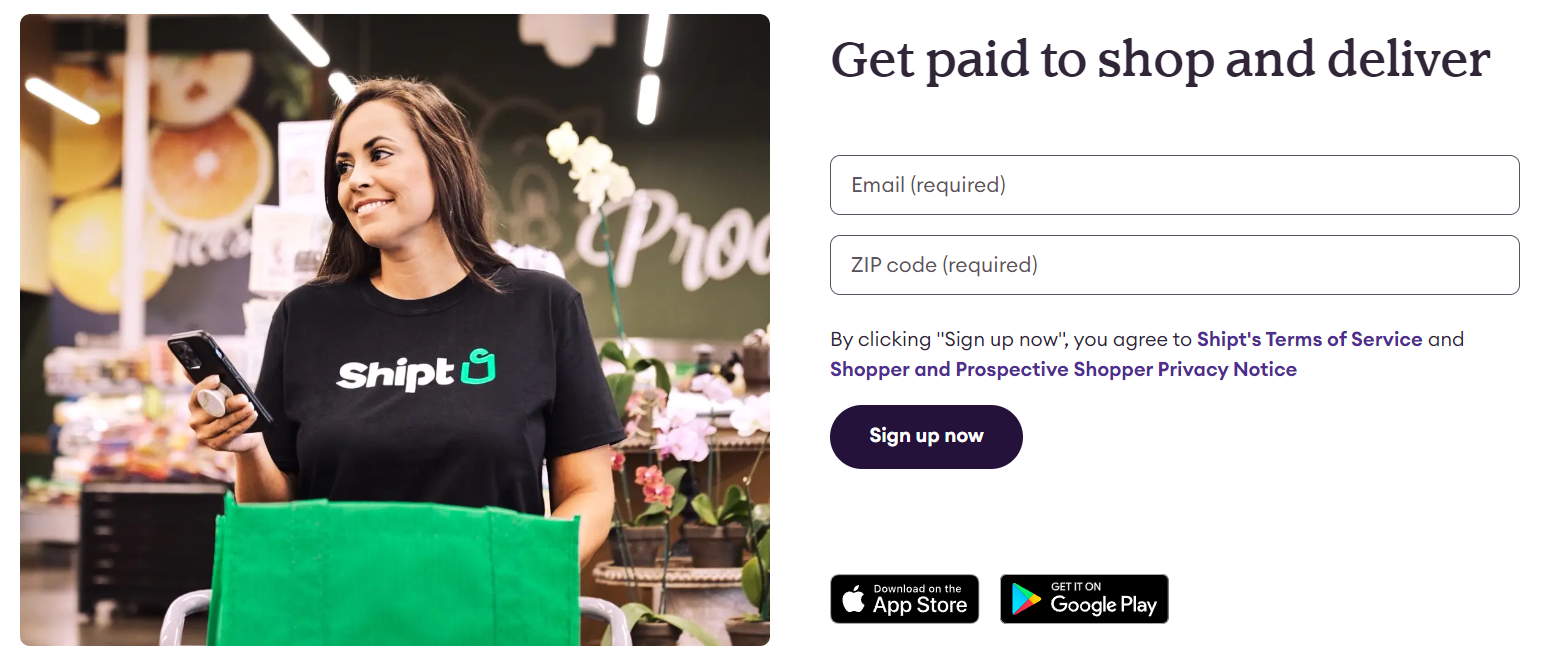Click the Get paid to shop and deliver heading
The height and width of the screenshot is (656, 1542).
(1160, 60)
